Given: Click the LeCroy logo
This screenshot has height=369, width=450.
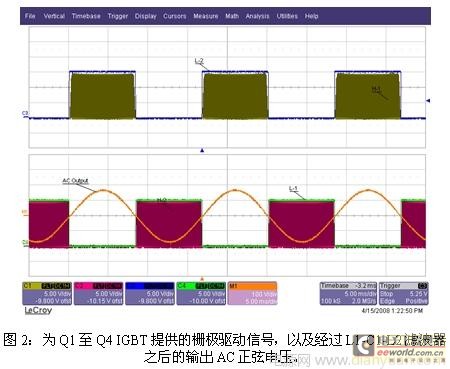Looking at the screenshot, I should (x=38, y=310).
